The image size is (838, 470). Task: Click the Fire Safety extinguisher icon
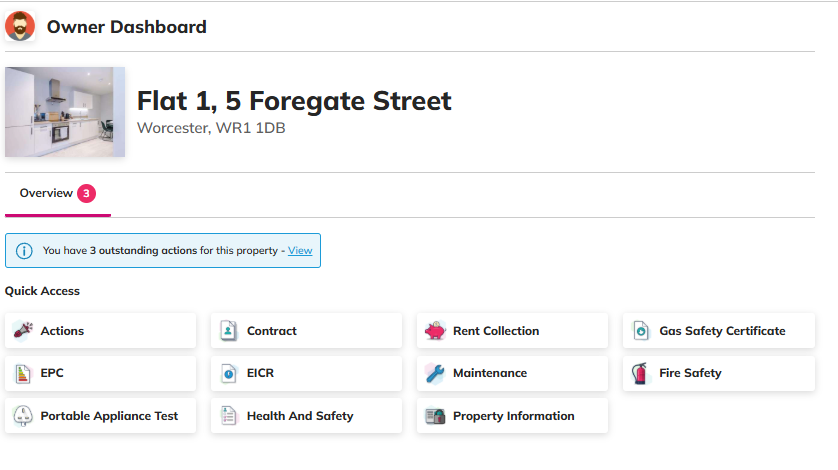(x=641, y=374)
